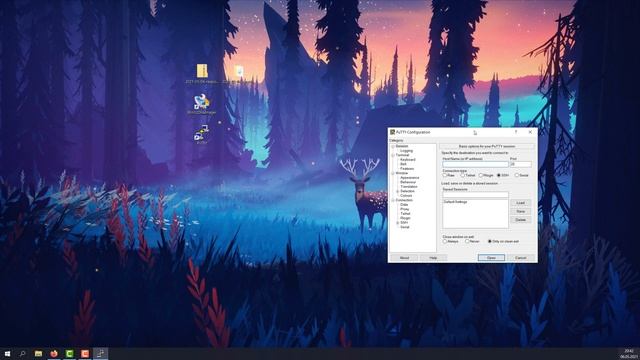Open Rlogin category in the tree
This screenshot has height=360, width=640.
[405, 218]
